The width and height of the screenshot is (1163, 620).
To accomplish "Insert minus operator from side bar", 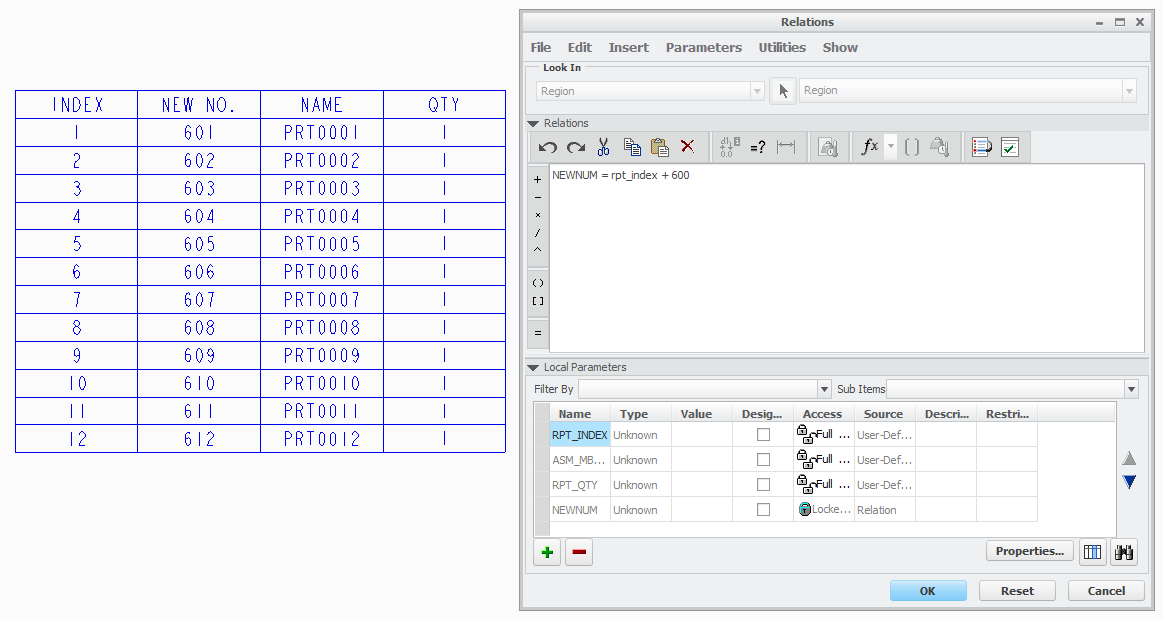I will point(538,197).
